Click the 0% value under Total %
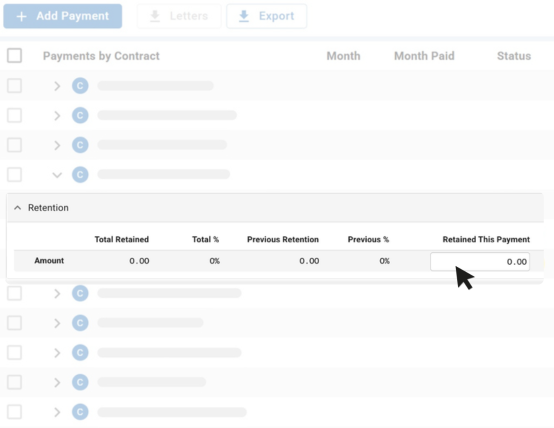Viewport: 554px width, 428px height. pyautogui.click(x=214, y=261)
